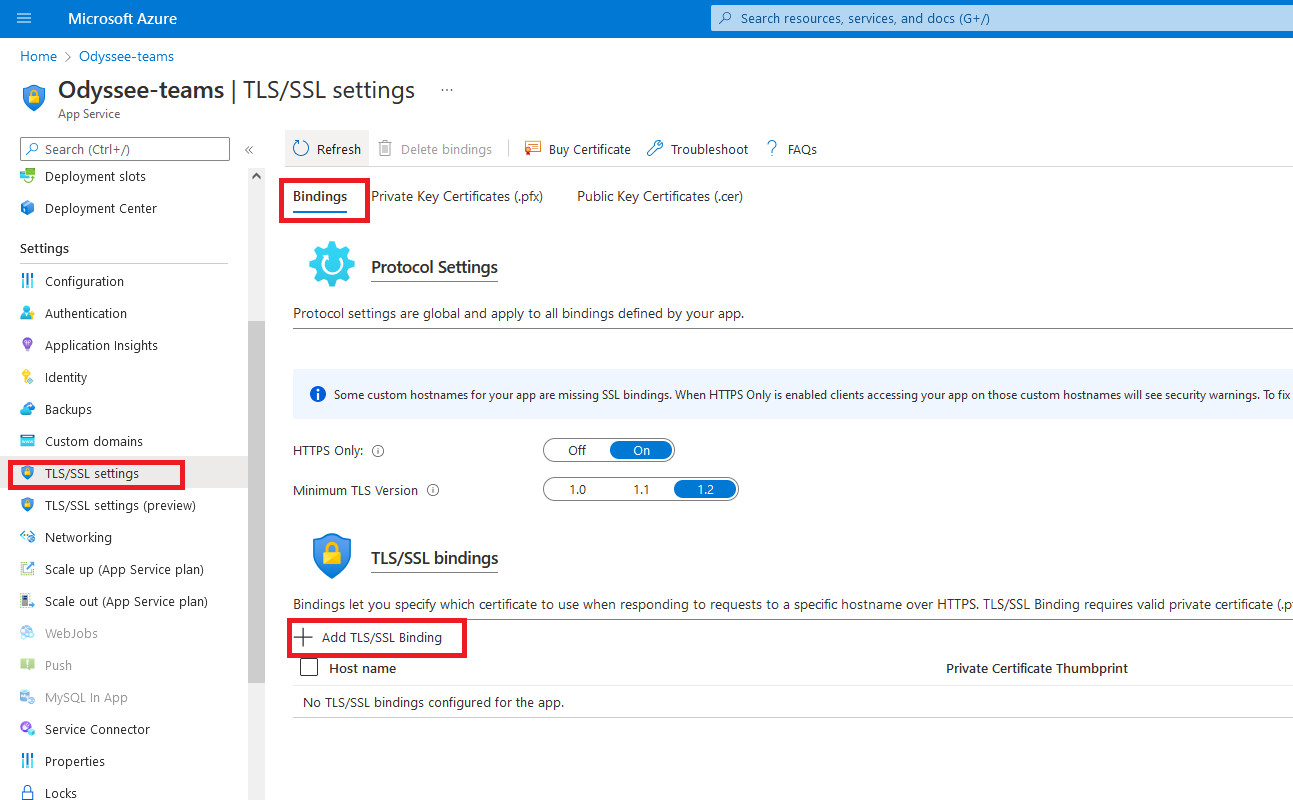Screen dimensions: 1293x800
Task: Click the Networking sidebar icon
Action: tap(28, 538)
